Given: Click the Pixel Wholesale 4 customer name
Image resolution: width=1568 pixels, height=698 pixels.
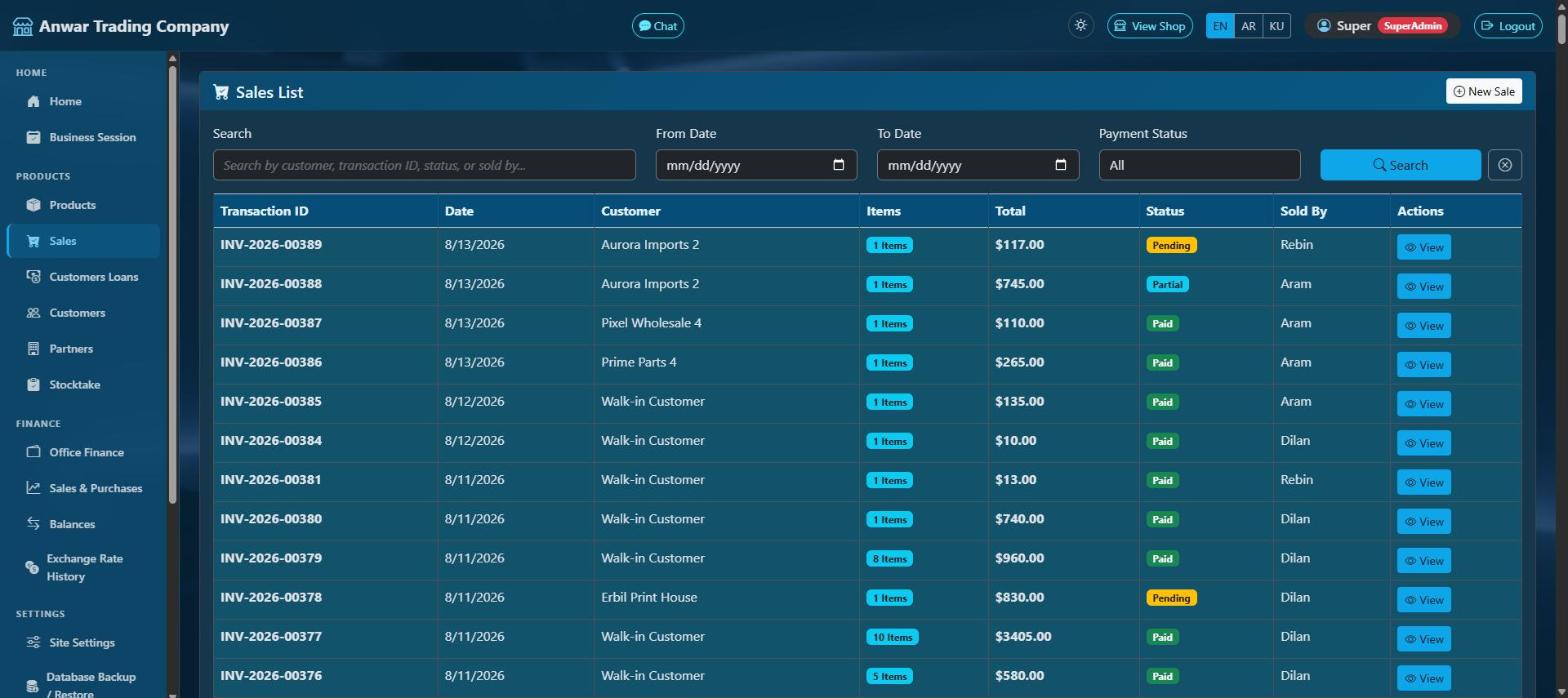Looking at the screenshot, I should coord(651,323).
